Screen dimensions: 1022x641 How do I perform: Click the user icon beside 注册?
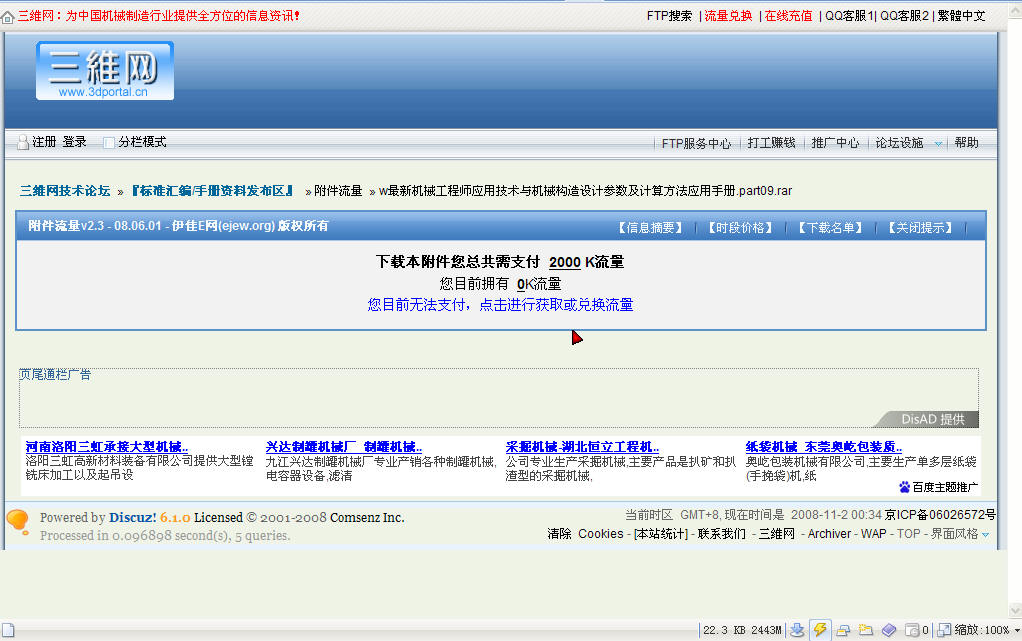click(x=23, y=142)
